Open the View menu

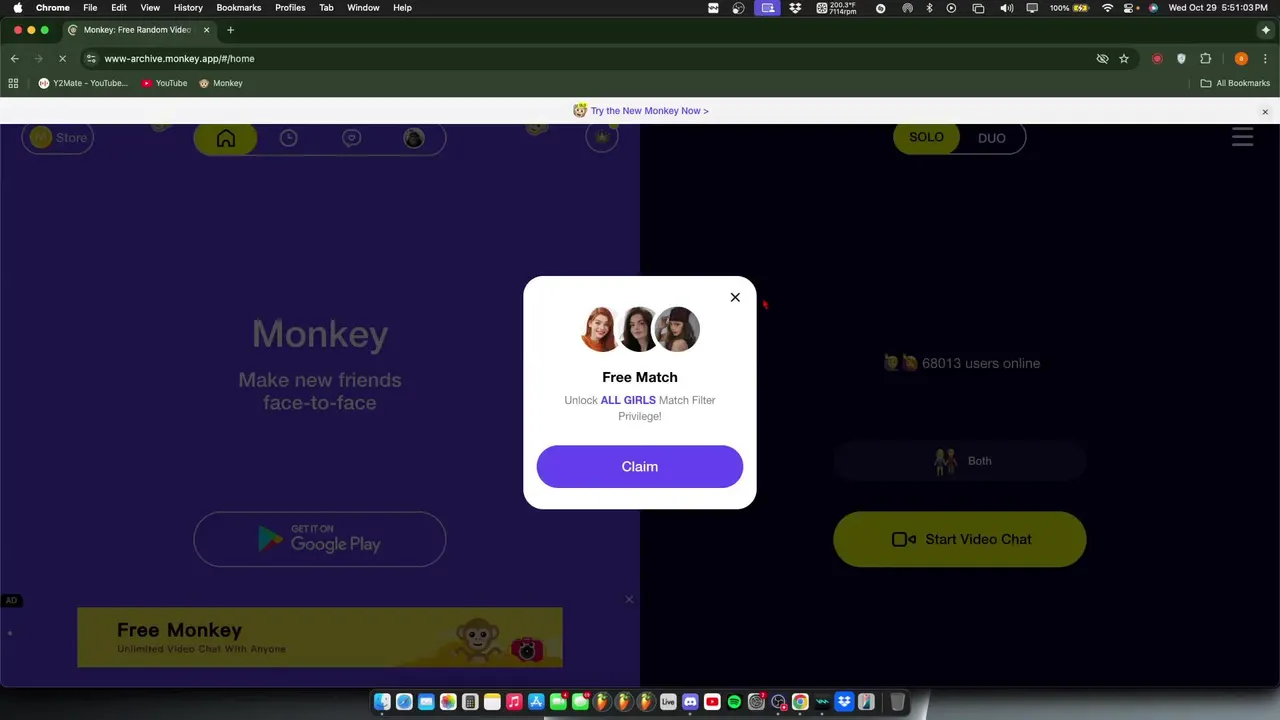150,8
